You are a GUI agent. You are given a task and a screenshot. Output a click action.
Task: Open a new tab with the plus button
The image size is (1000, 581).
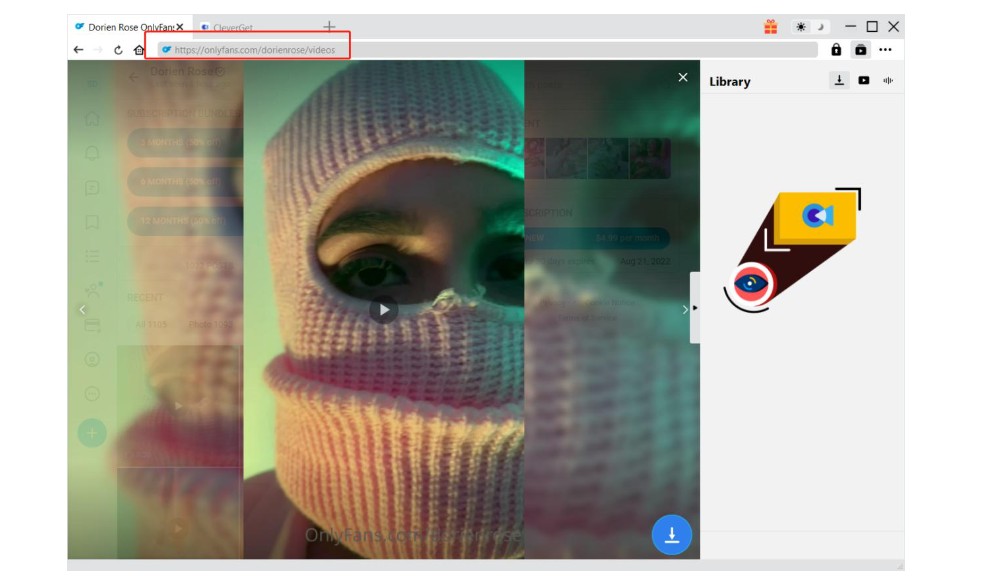329,27
